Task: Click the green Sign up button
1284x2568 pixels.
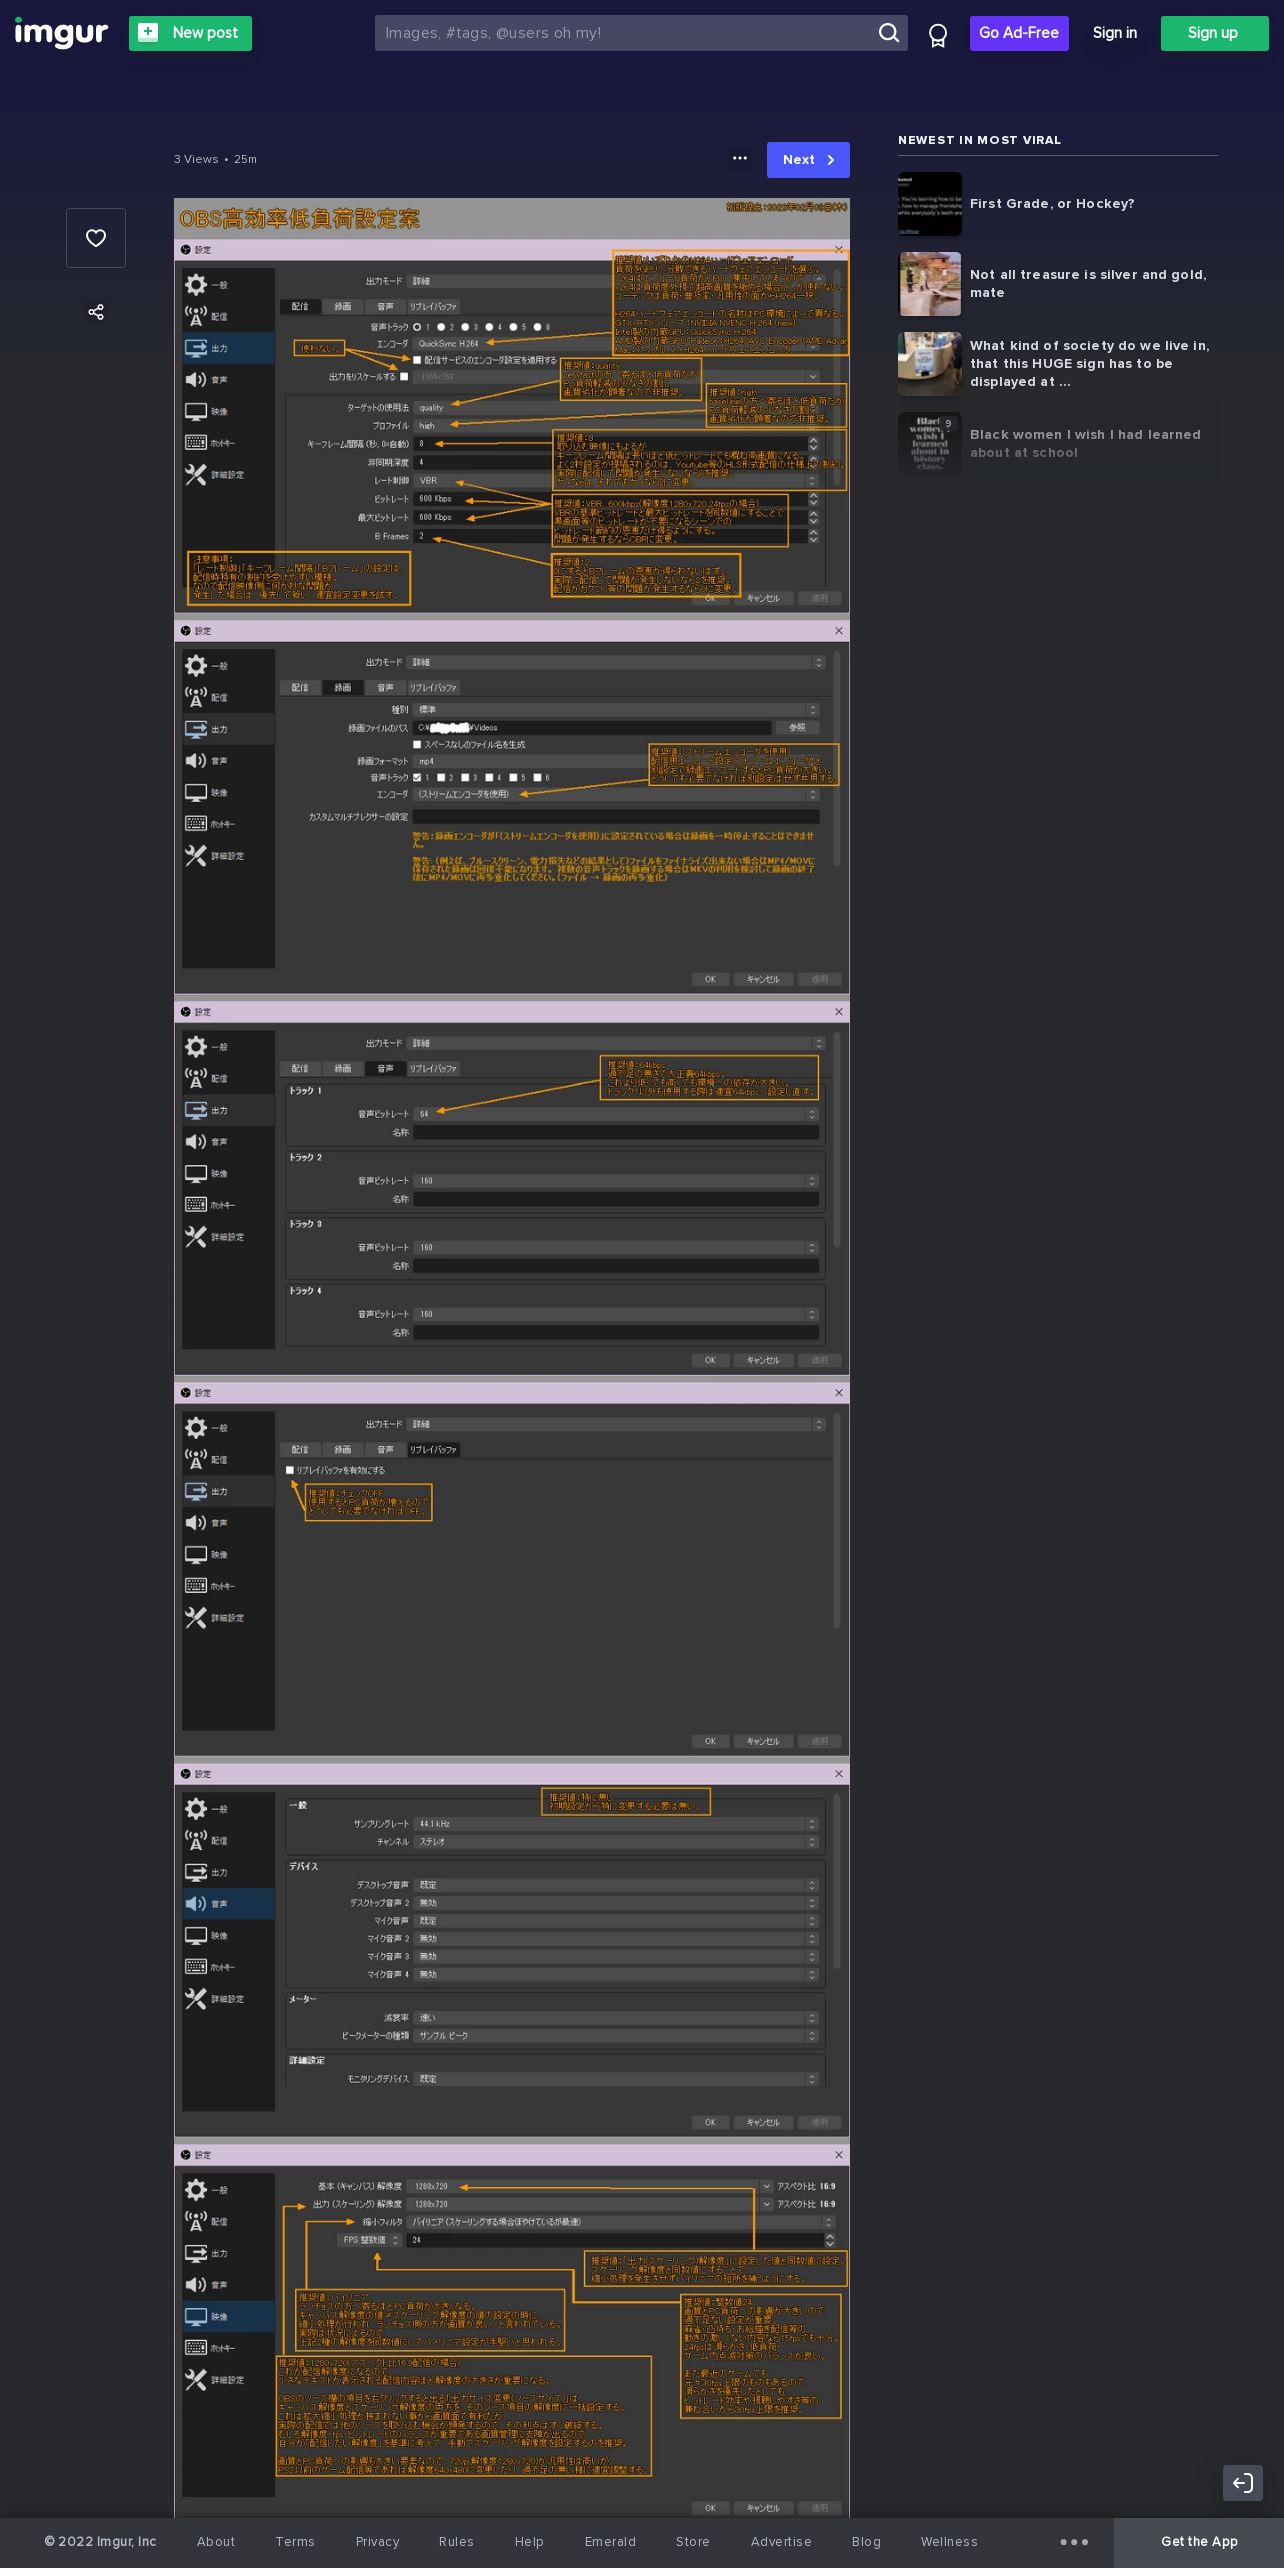Action: tap(1214, 33)
